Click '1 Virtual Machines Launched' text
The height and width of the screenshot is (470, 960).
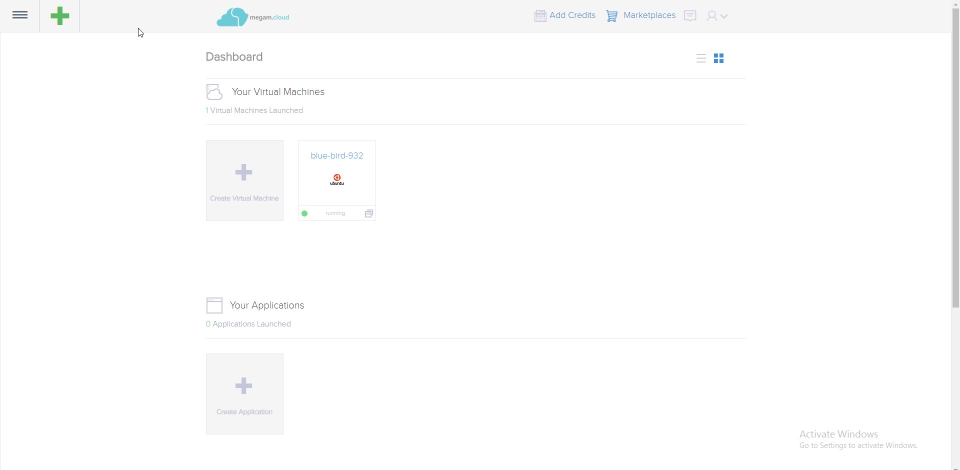(254, 111)
